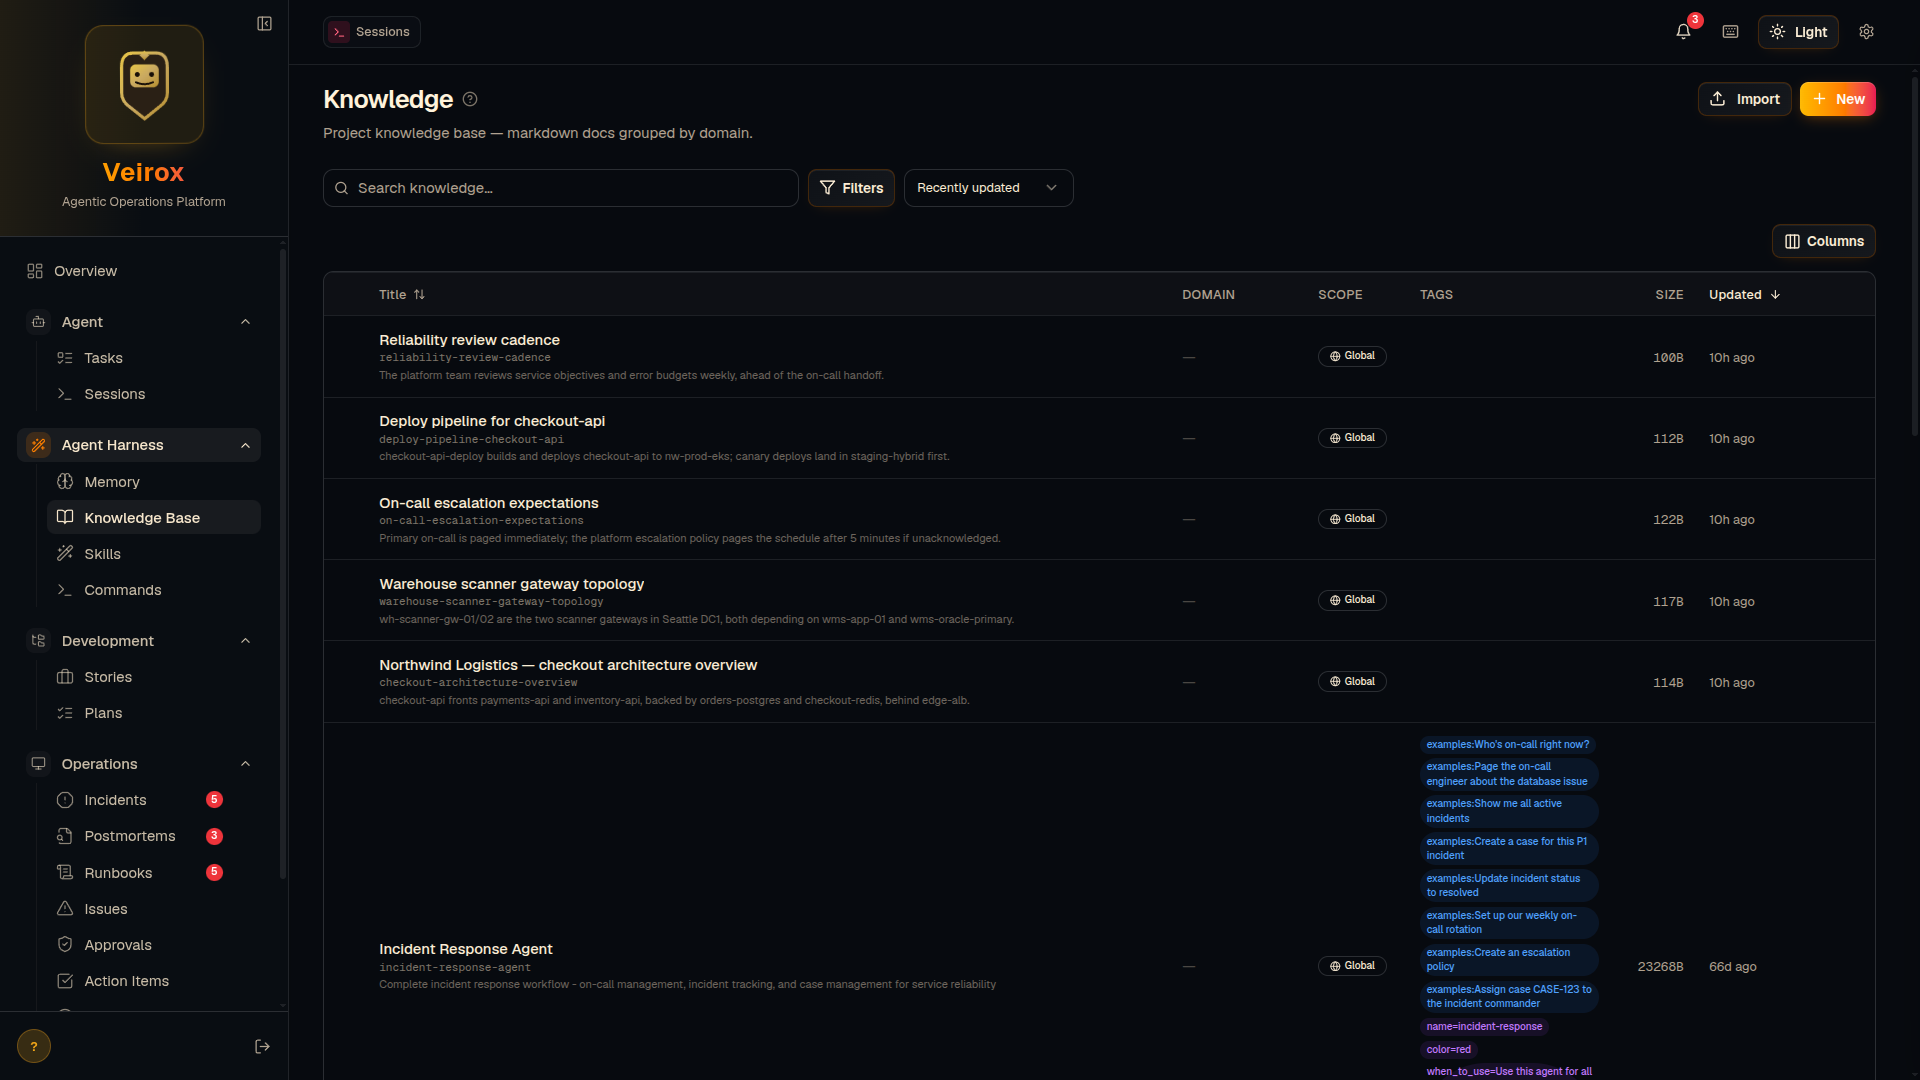Open Commands menu item
The width and height of the screenshot is (1920, 1080).
coord(154,590)
